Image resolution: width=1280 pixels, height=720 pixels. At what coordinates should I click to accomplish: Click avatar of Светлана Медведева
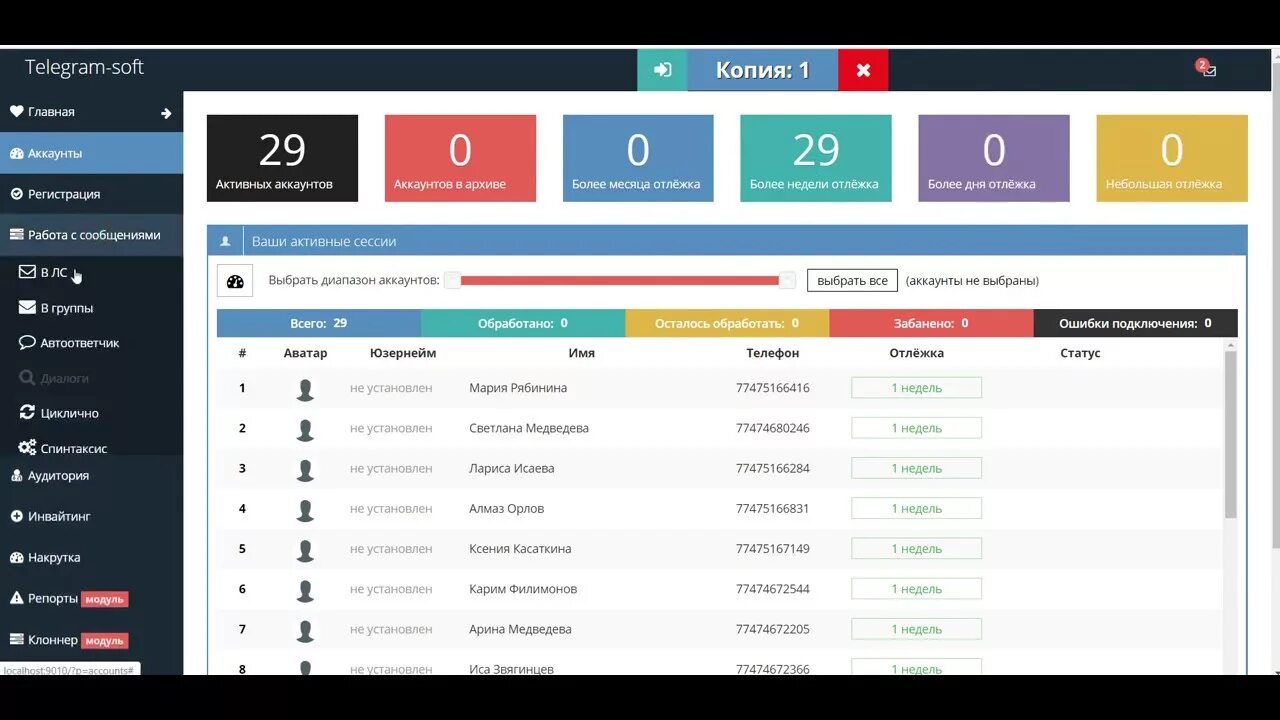(x=305, y=429)
